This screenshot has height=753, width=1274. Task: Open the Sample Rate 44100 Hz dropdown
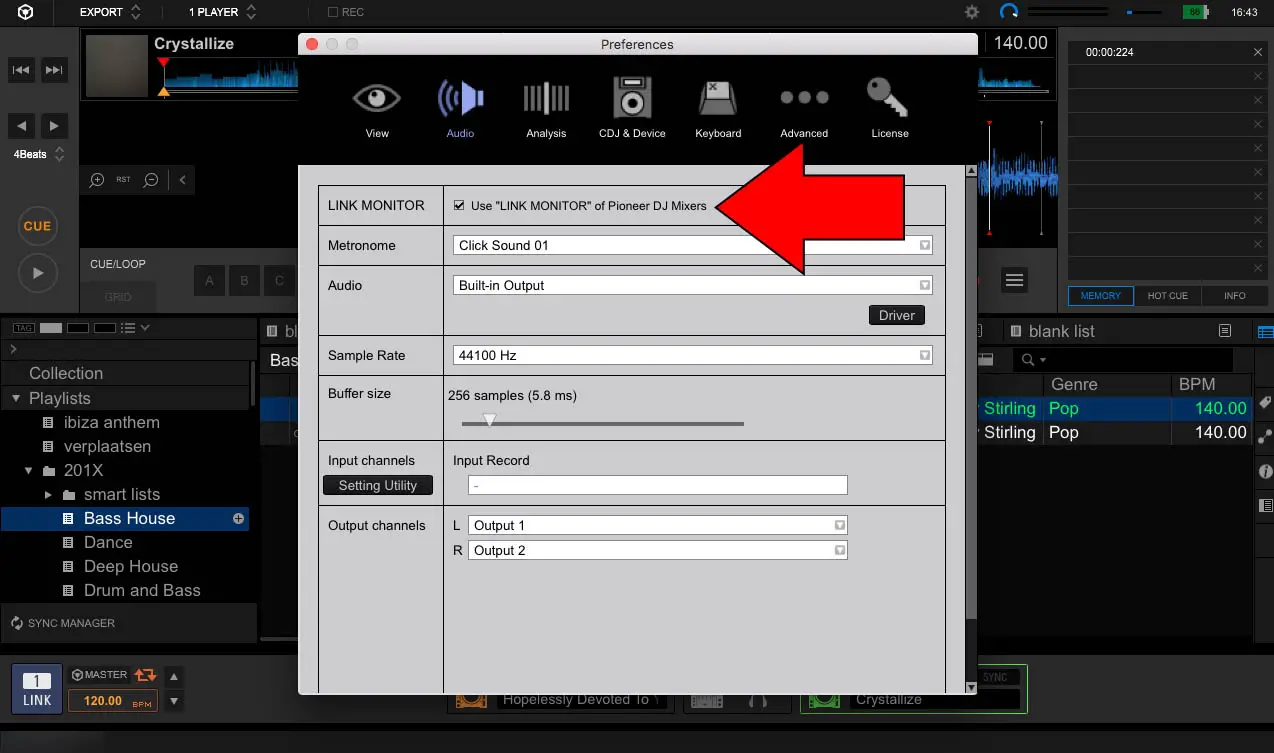(692, 355)
